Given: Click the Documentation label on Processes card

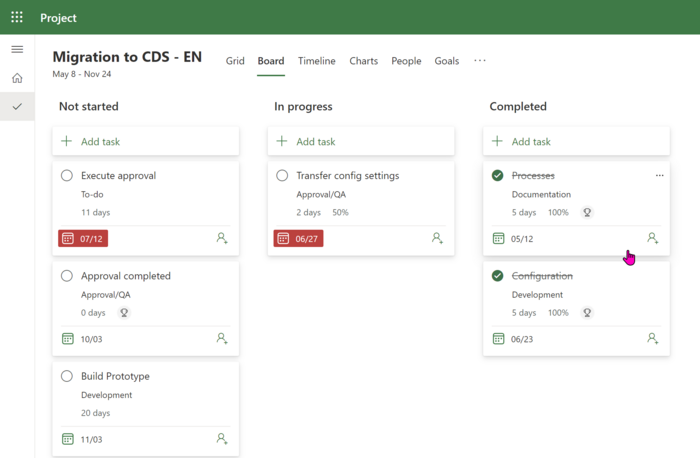Looking at the screenshot, I should coord(541,194).
